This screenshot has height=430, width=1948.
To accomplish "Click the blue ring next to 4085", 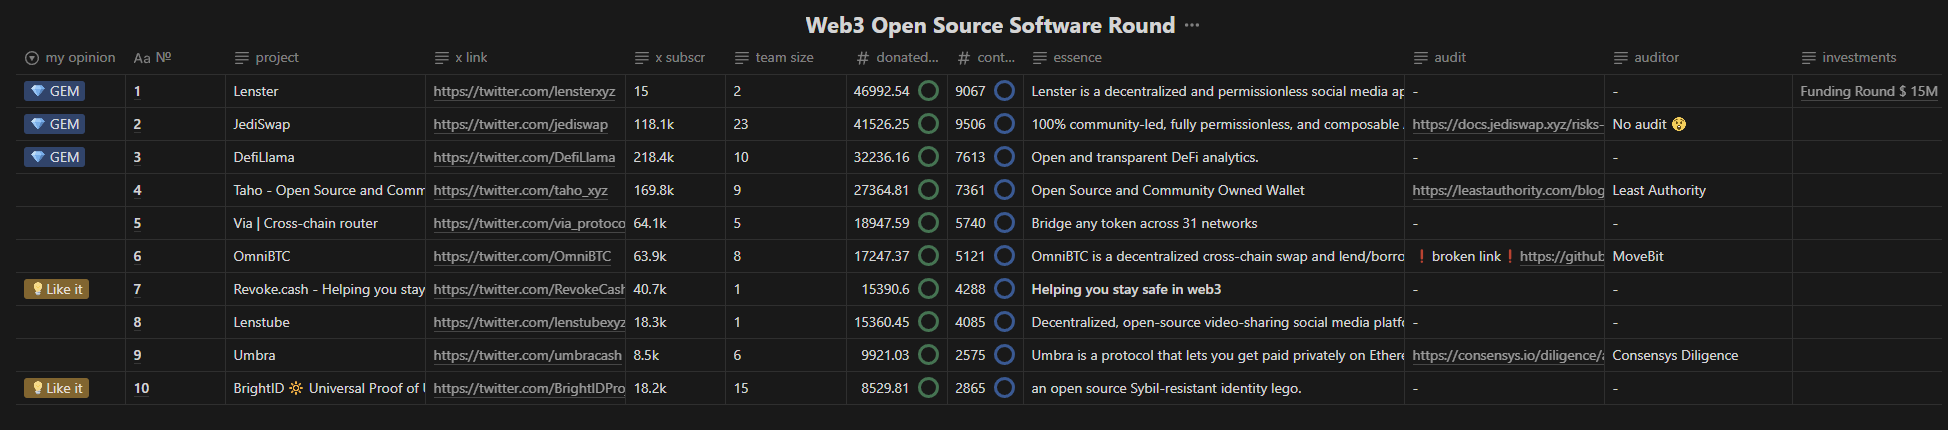I will [x=1005, y=322].
